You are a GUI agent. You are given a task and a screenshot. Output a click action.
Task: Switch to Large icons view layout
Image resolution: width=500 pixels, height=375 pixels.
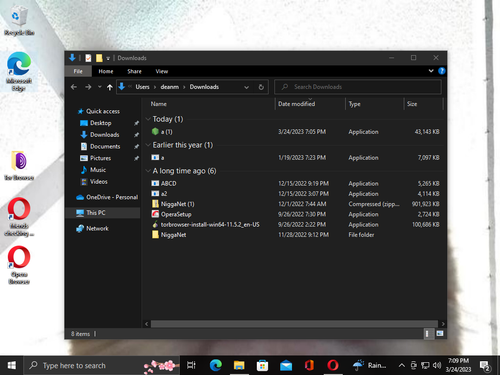pyautogui.click(x=440, y=334)
